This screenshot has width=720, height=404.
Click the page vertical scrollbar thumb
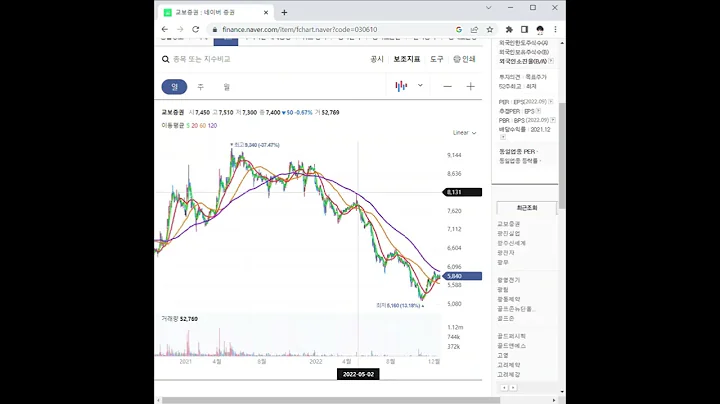[562, 156]
